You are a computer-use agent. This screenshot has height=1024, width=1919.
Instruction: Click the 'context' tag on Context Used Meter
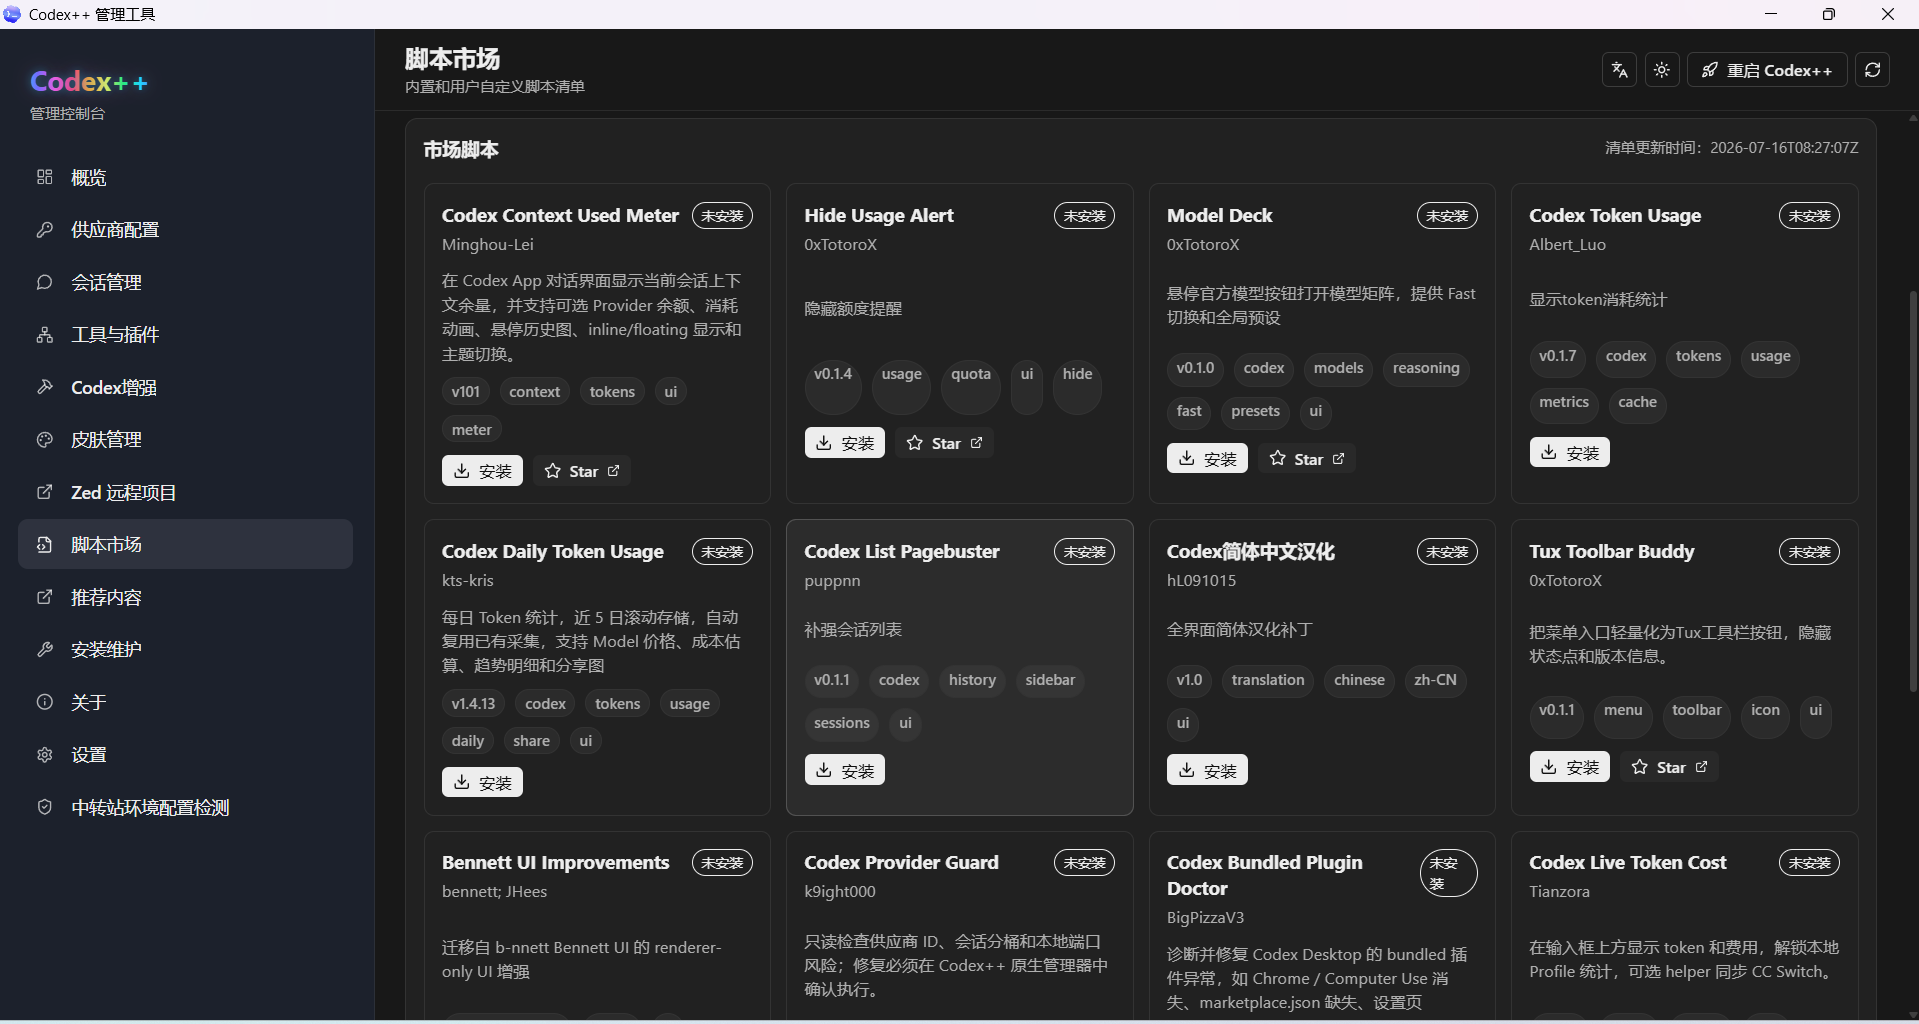point(534,392)
